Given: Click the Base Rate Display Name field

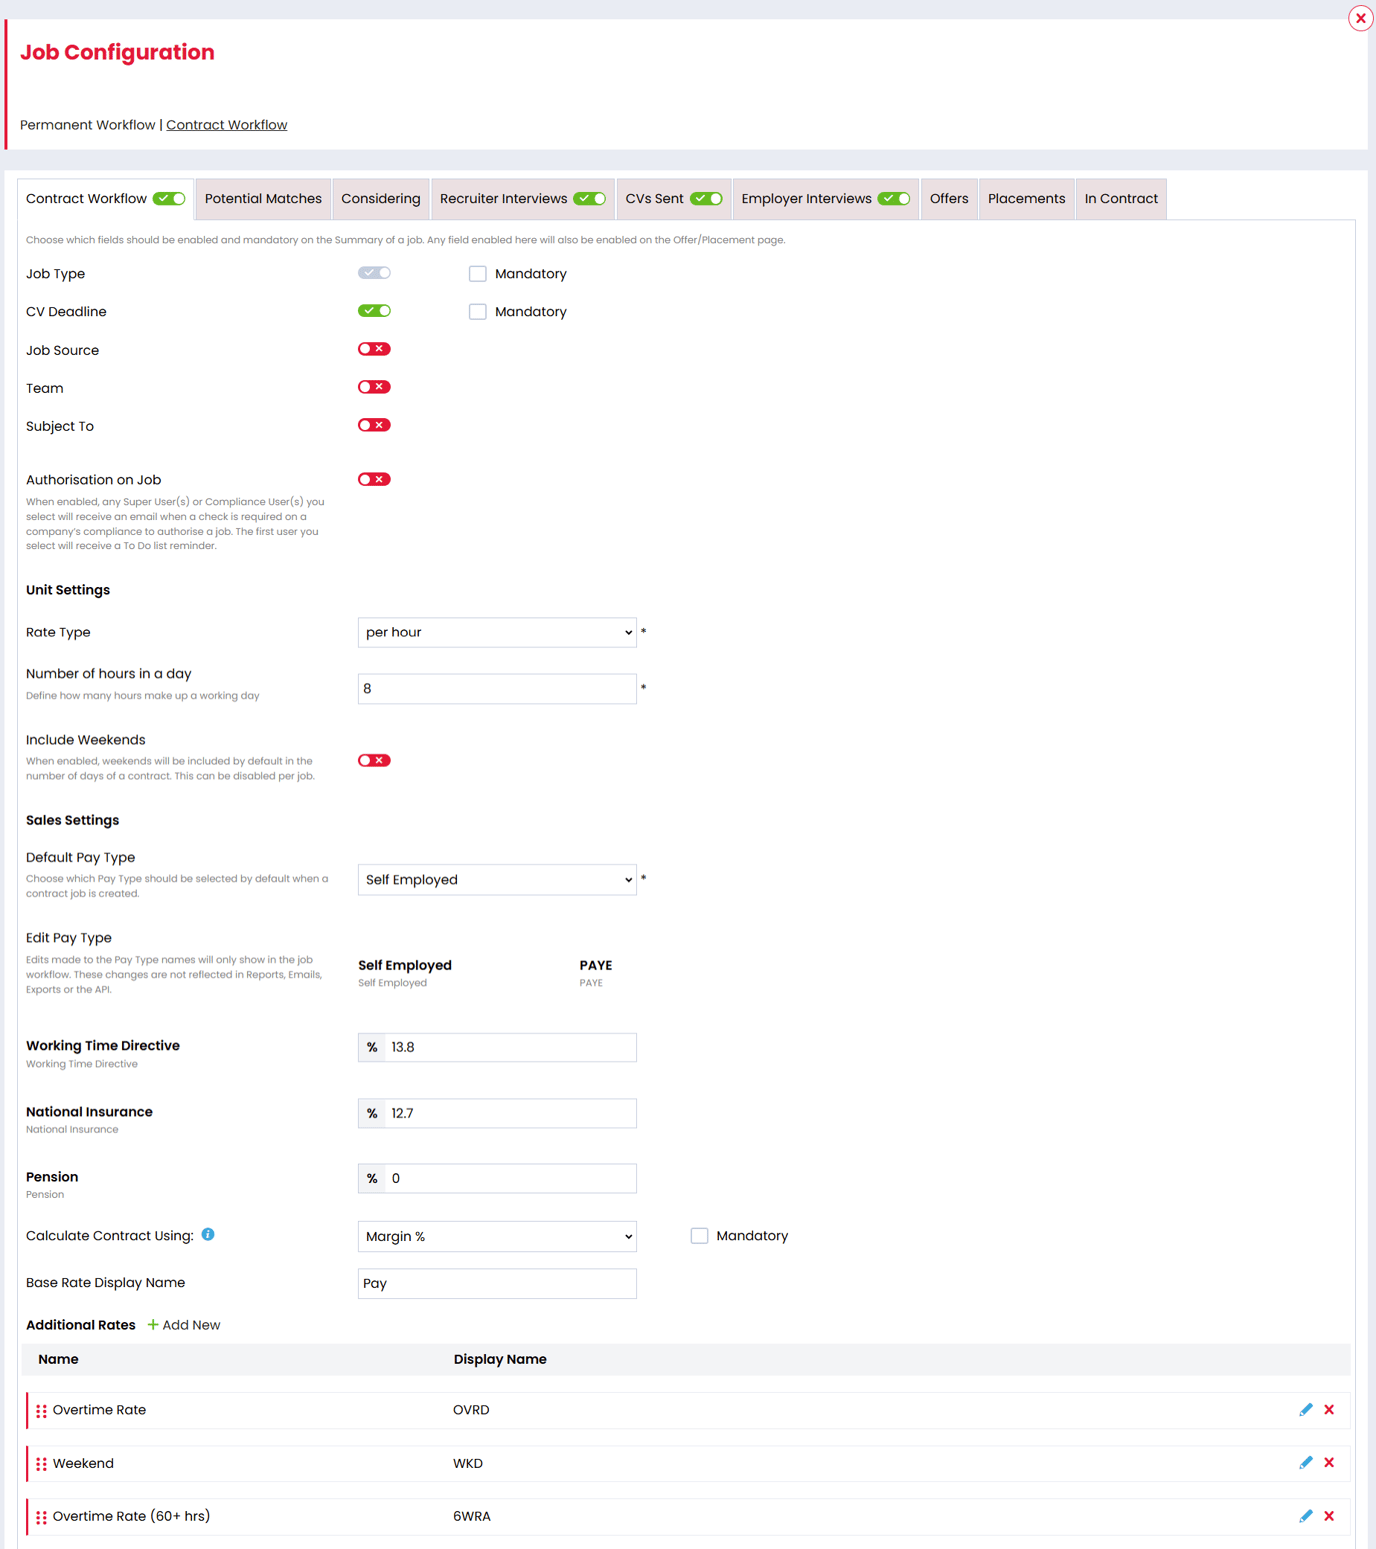Looking at the screenshot, I should (x=497, y=1283).
